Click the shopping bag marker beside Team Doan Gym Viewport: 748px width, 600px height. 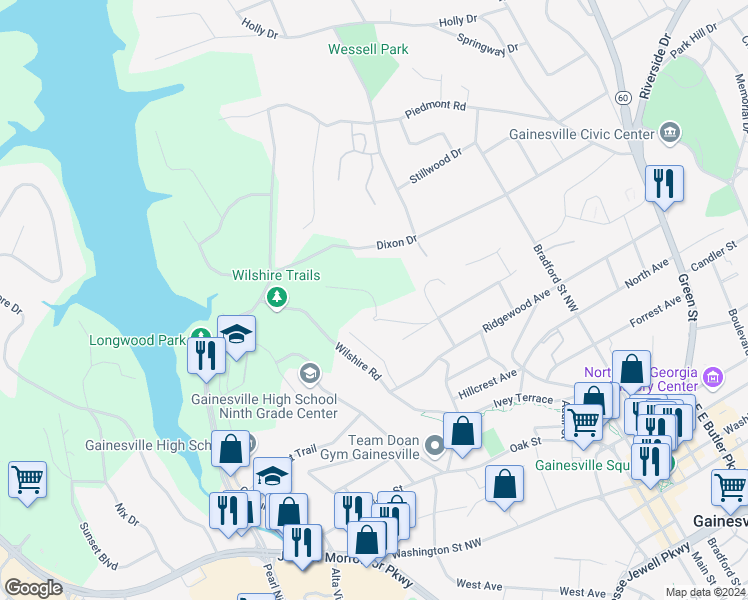[462, 431]
